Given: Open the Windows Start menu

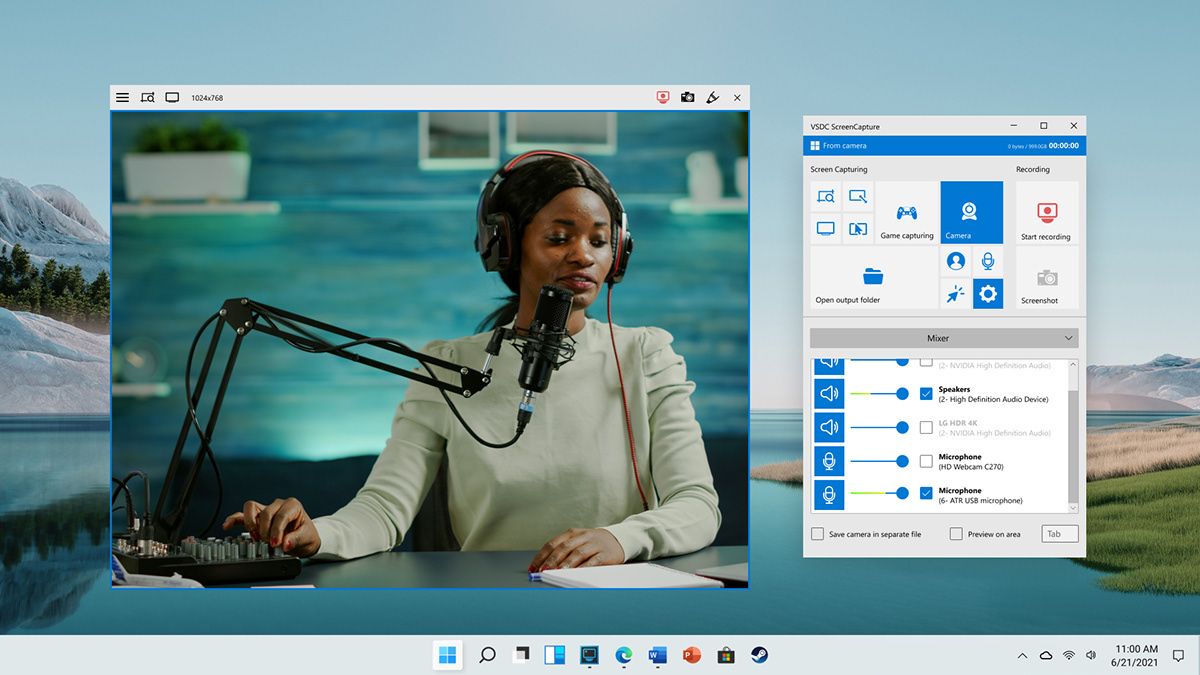Looking at the screenshot, I should click(x=447, y=655).
